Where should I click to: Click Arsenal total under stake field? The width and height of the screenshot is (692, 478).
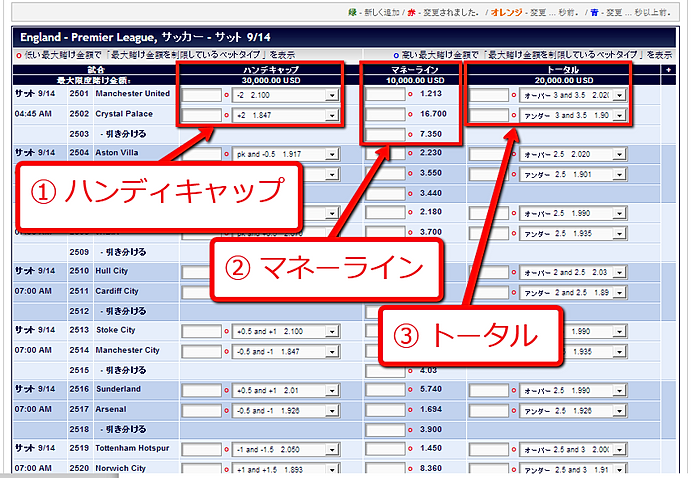[x=489, y=411]
